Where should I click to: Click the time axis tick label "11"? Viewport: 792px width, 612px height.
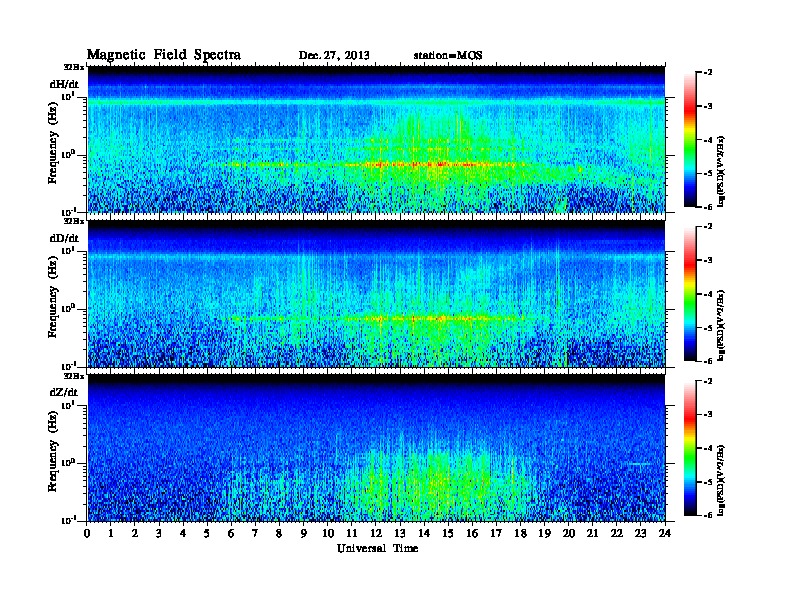pos(352,533)
